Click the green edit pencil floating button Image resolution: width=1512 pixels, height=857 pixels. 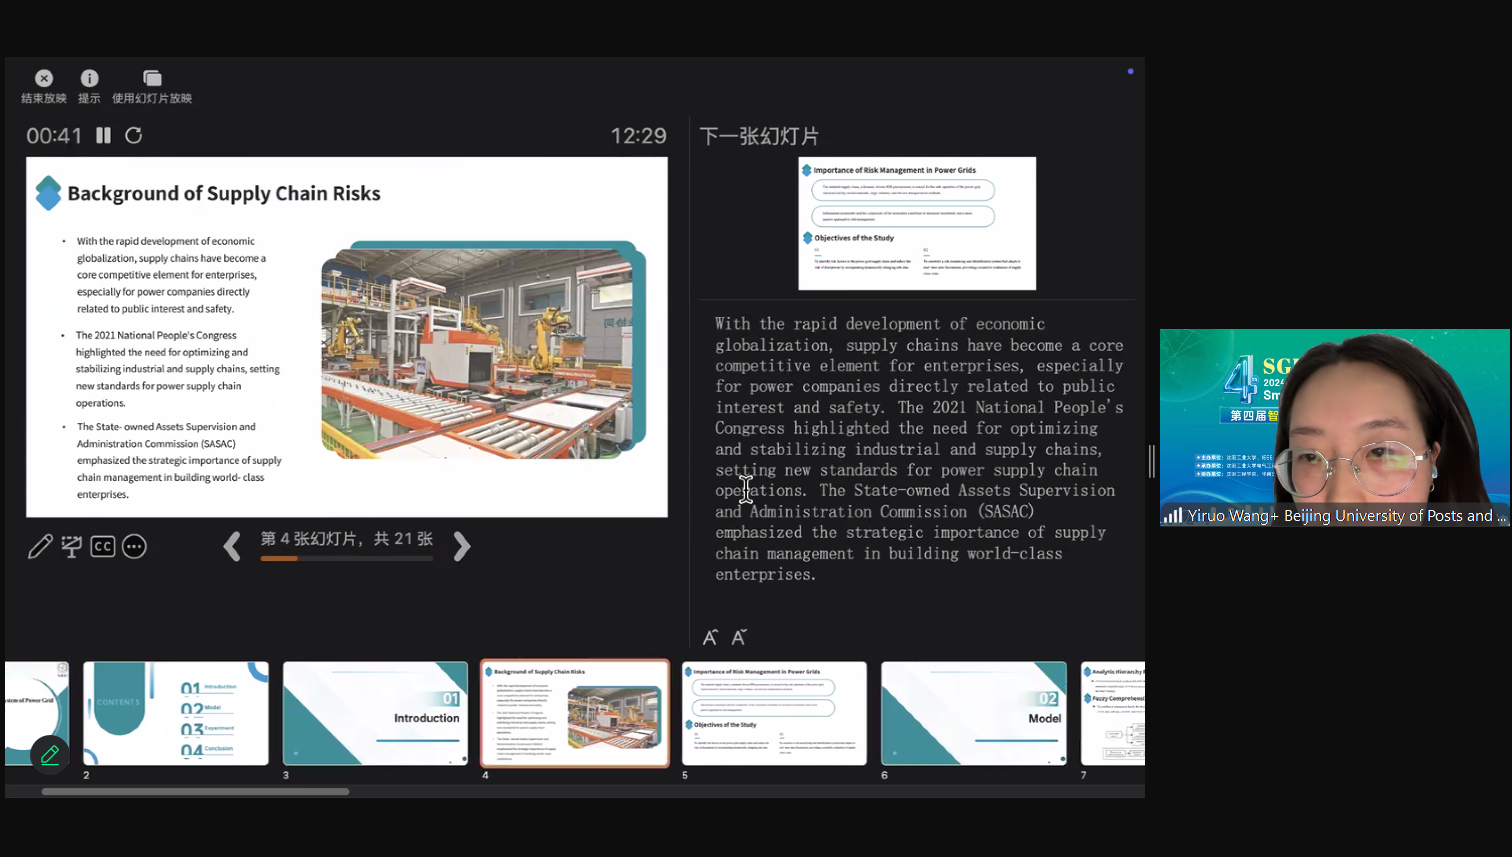coord(49,755)
